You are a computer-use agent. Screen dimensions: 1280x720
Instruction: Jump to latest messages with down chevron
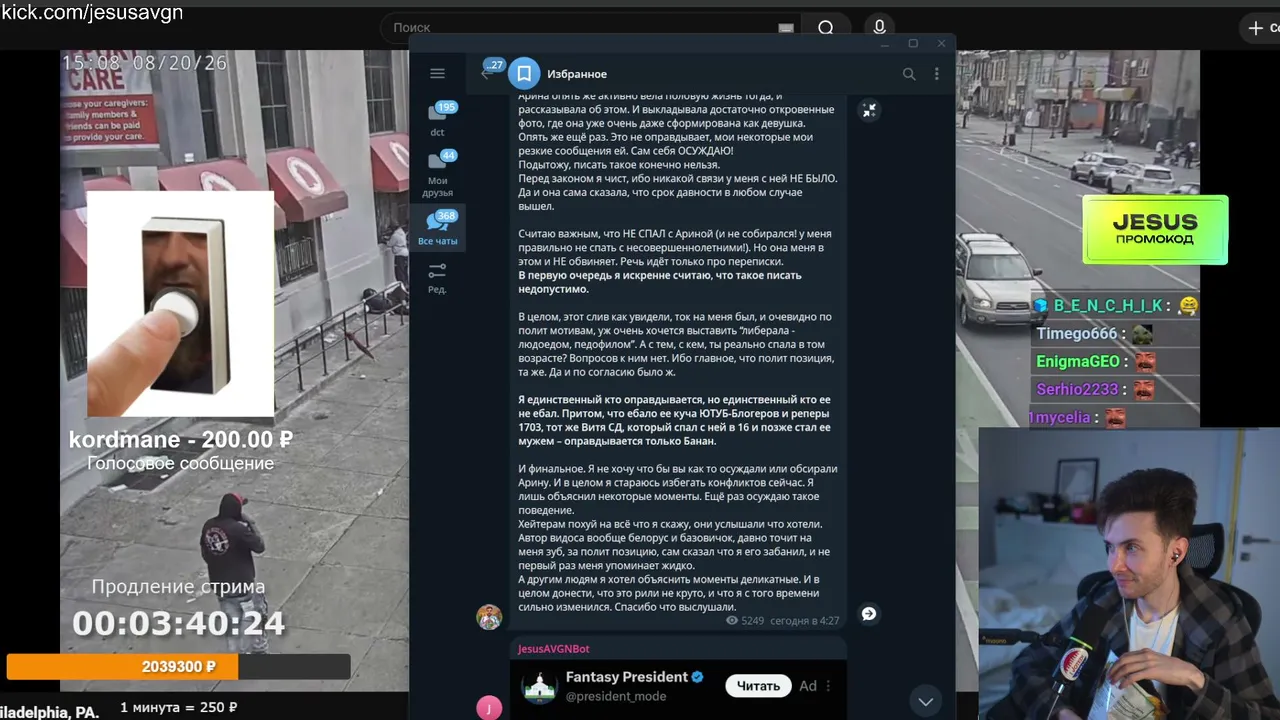[926, 700]
